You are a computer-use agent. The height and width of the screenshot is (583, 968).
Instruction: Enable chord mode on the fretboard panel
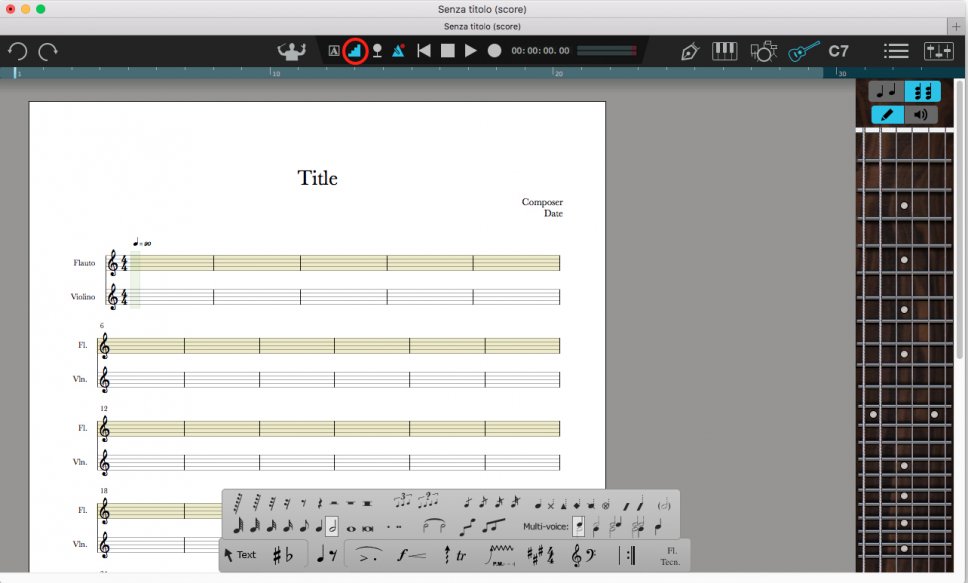[922, 92]
